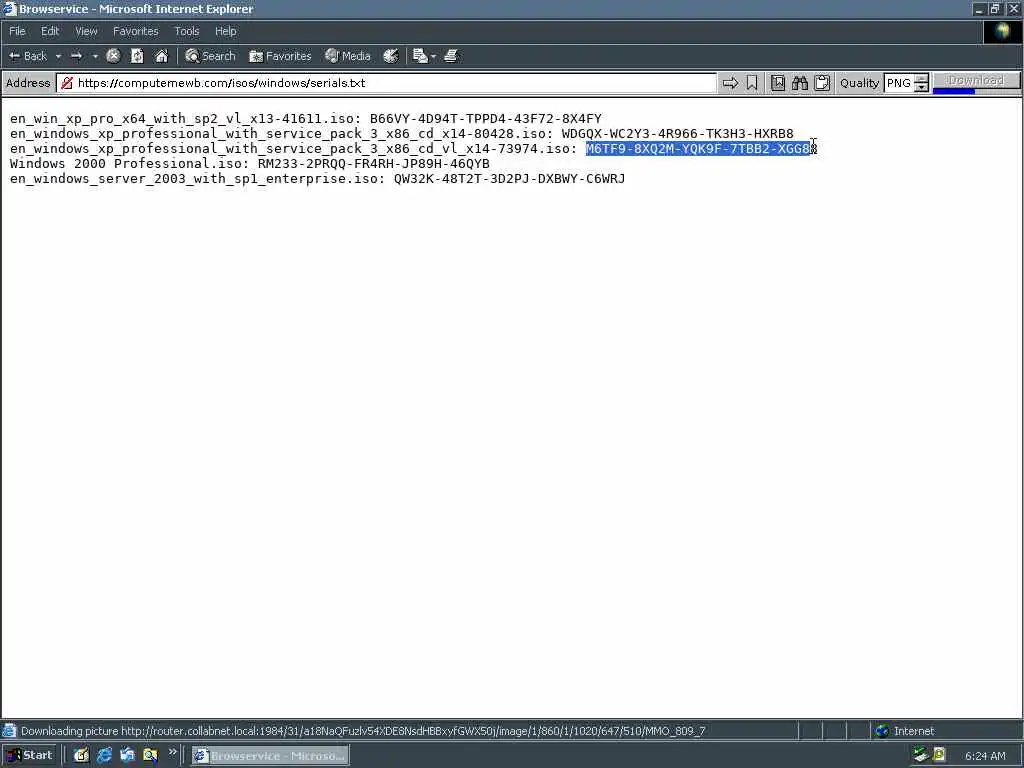Click the second system tray icon

(939, 756)
